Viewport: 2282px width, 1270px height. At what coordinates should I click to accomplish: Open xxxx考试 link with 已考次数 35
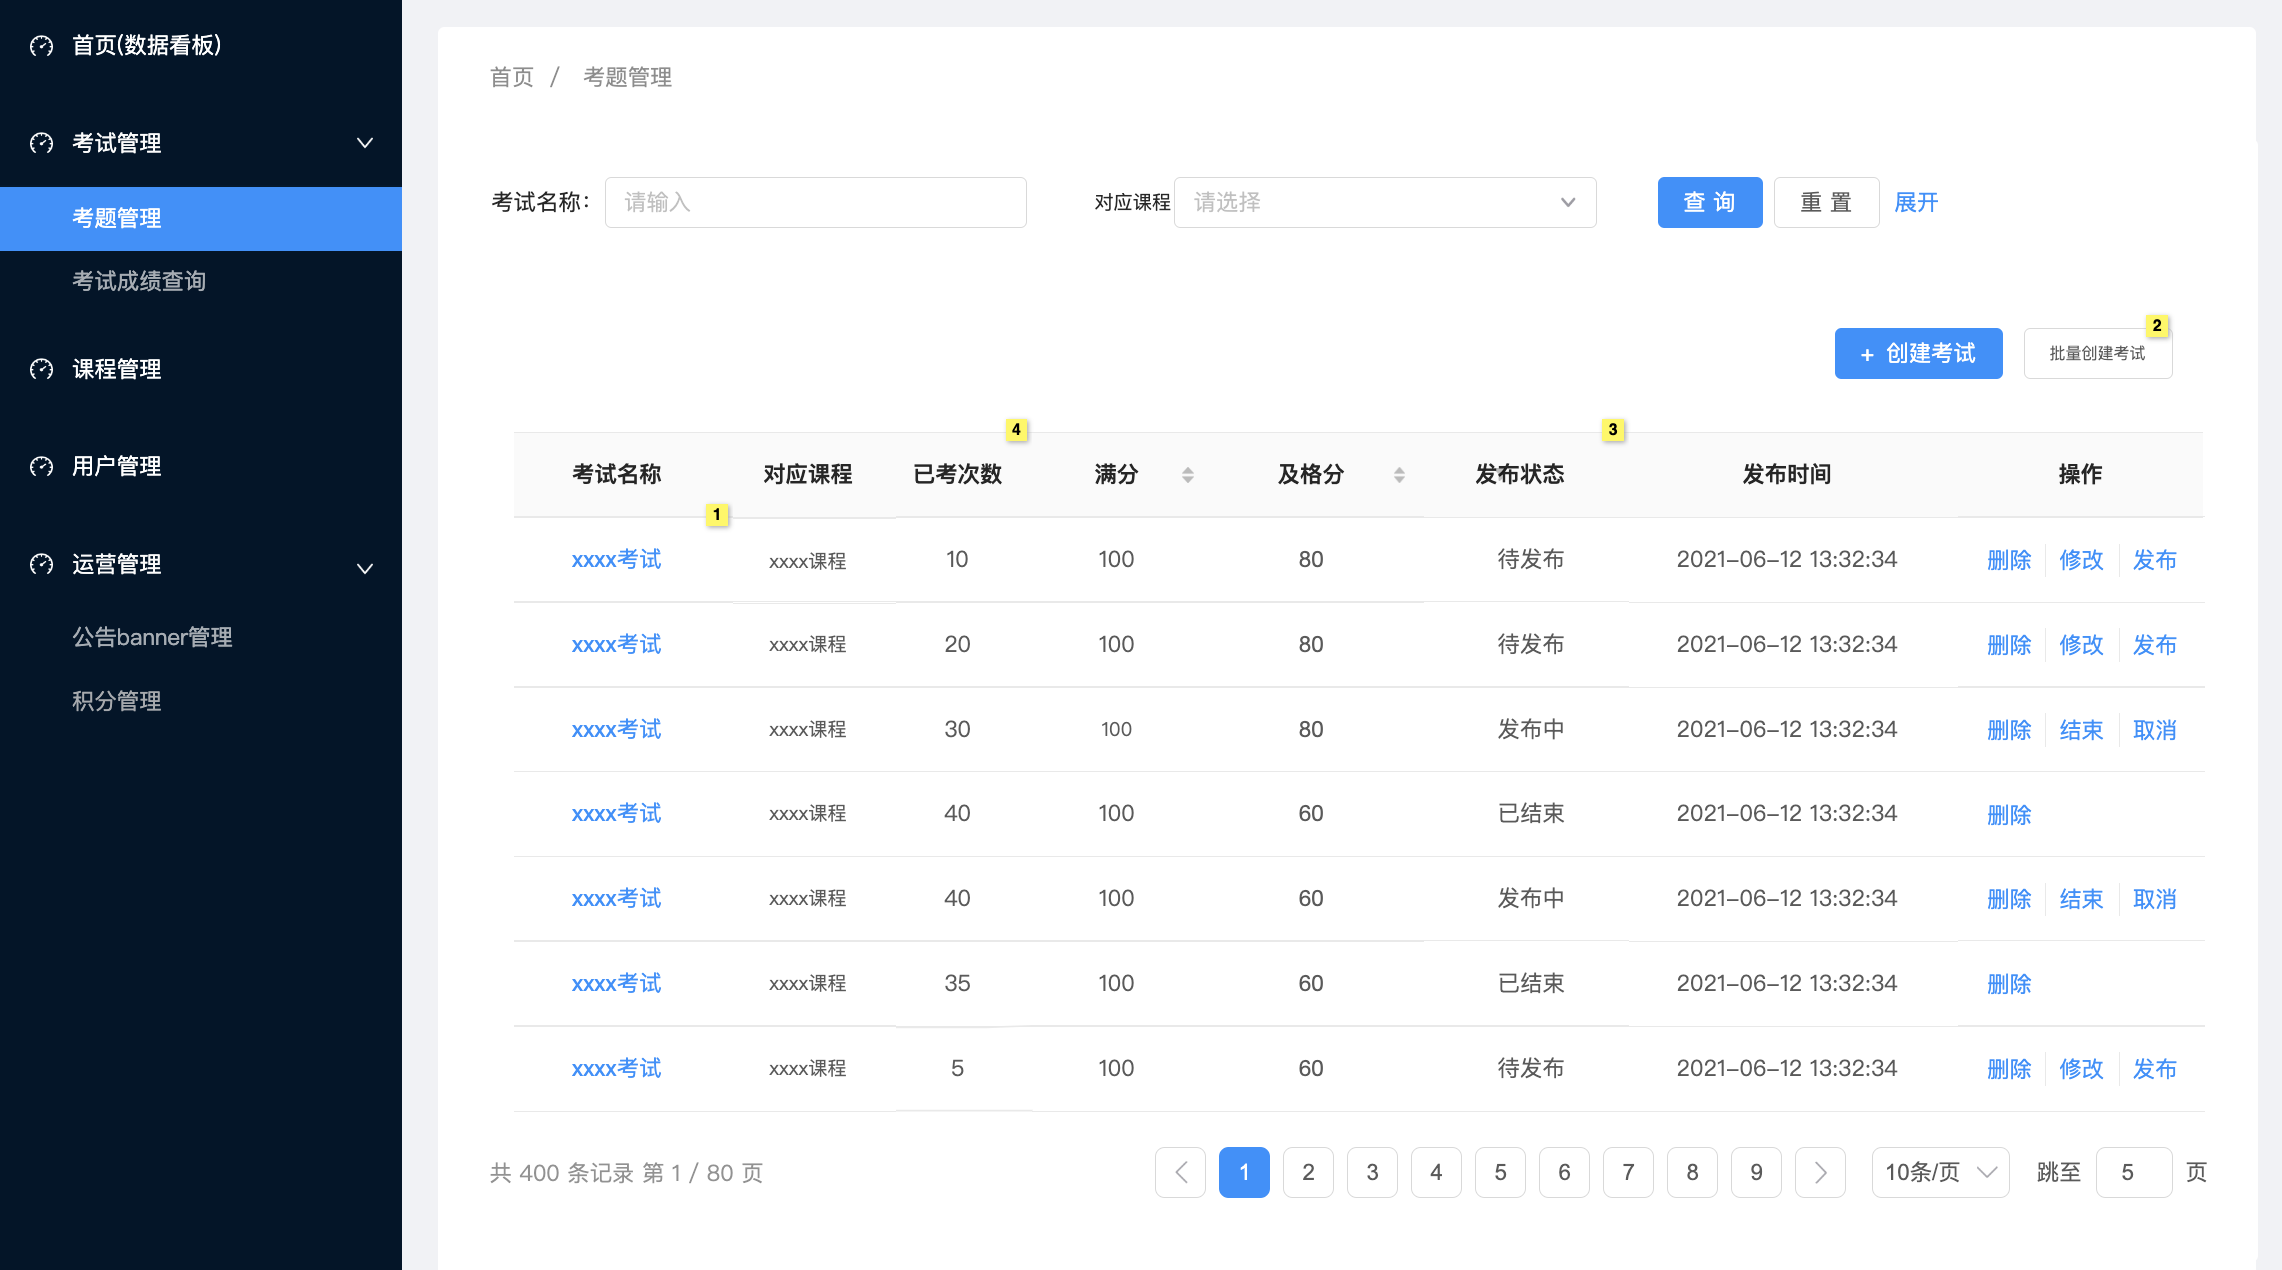coord(616,983)
